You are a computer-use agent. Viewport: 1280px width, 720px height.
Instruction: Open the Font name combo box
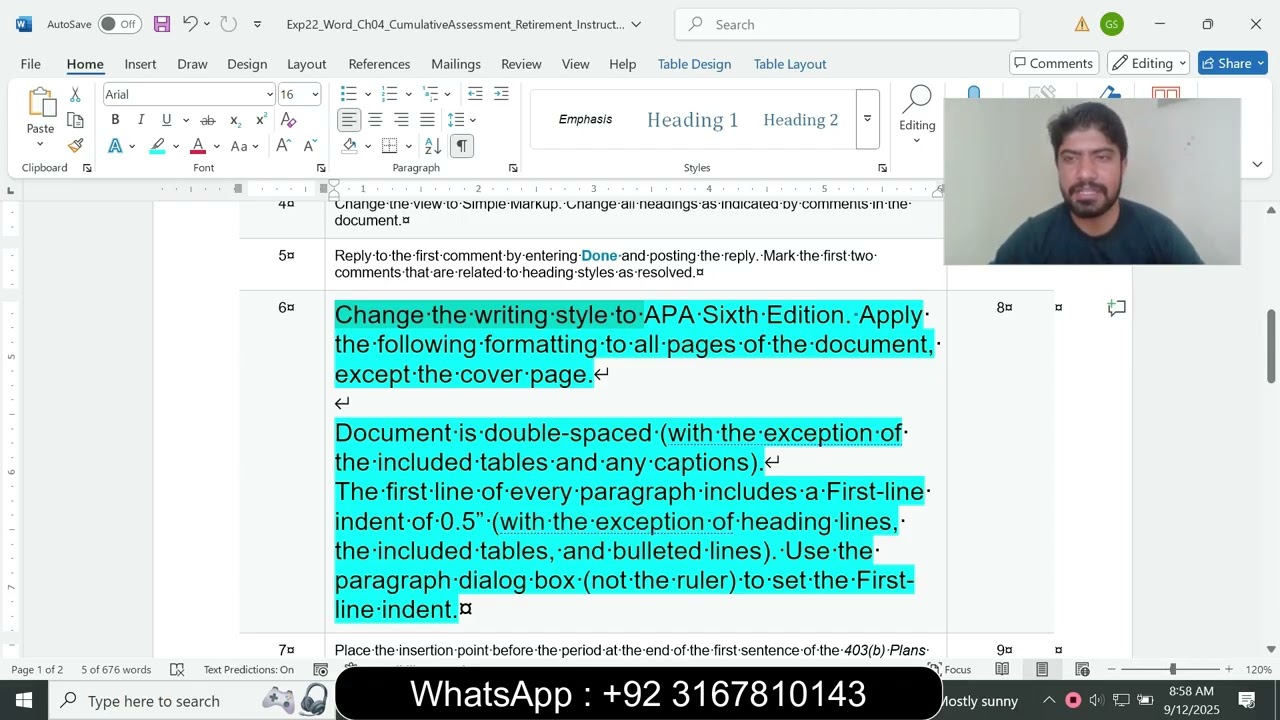tap(189, 94)
